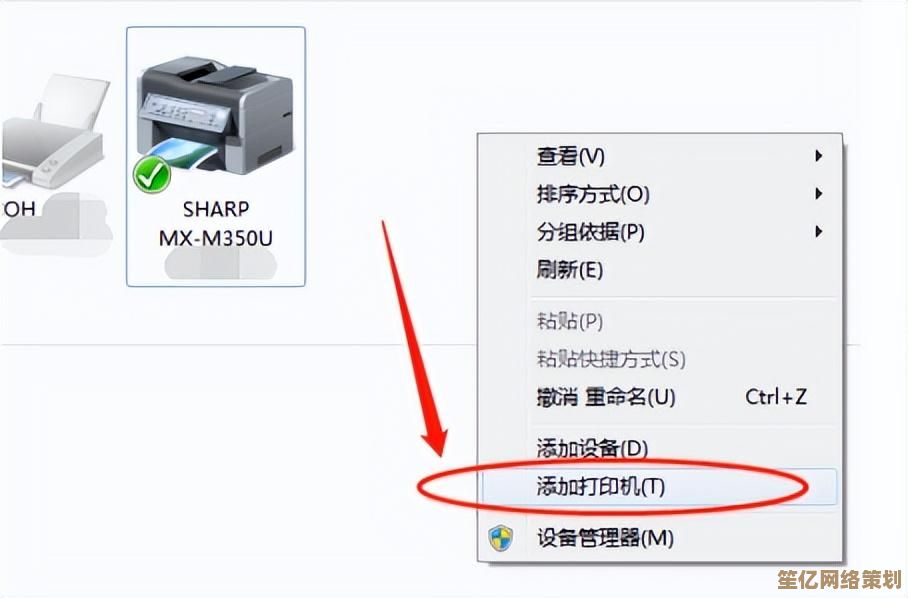Expand the arrow beside 分组依据(P)

818,232
